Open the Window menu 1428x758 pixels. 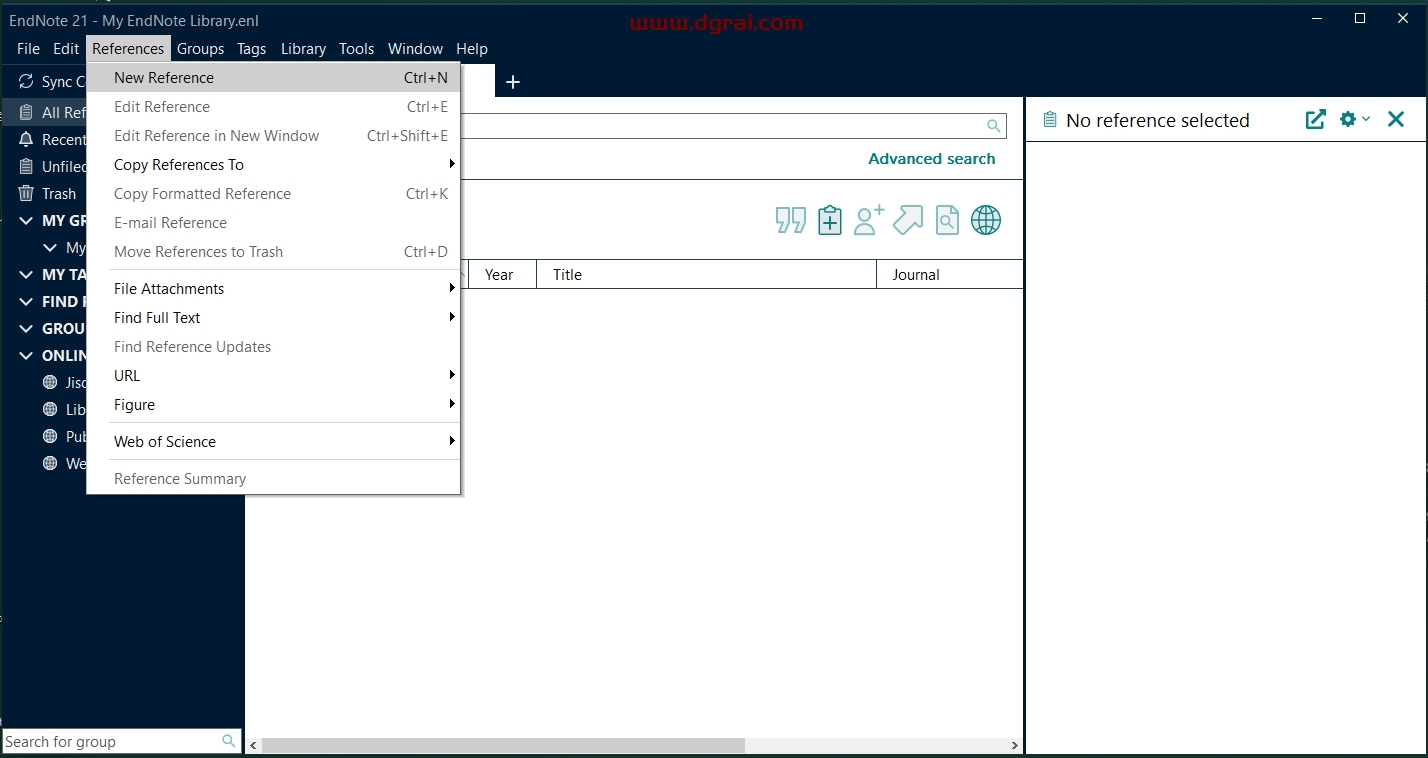point(415,48)
